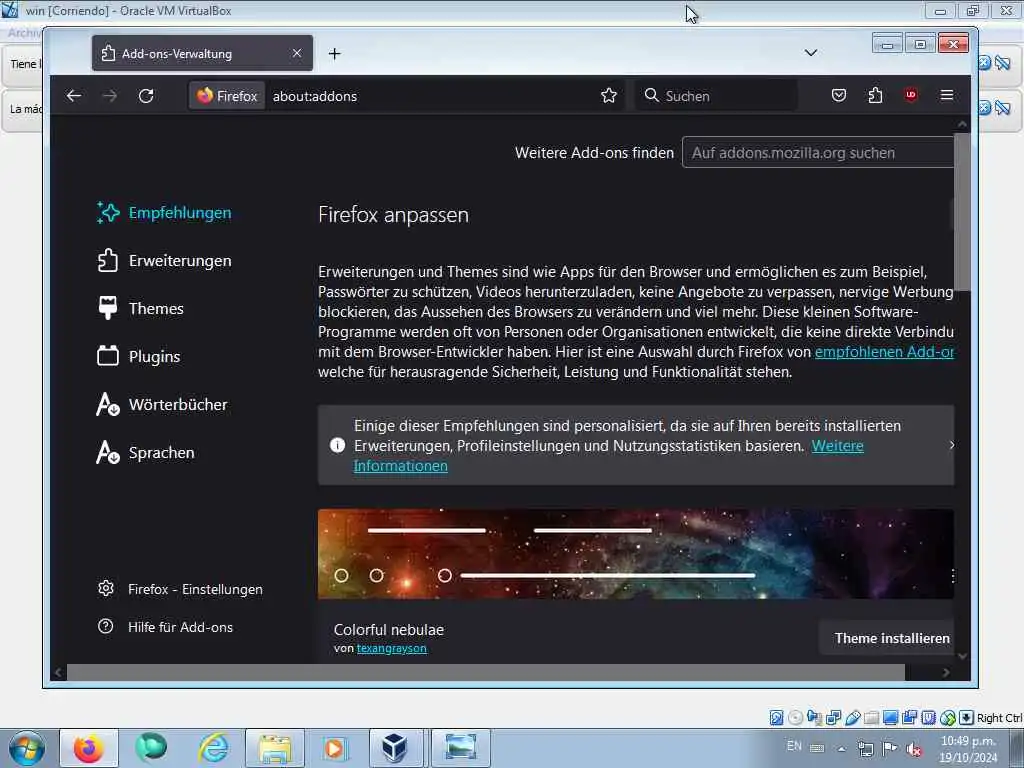Click the Colorful nebulae theme name
The width and height of the screenshot is (1024, 768).
389,630
